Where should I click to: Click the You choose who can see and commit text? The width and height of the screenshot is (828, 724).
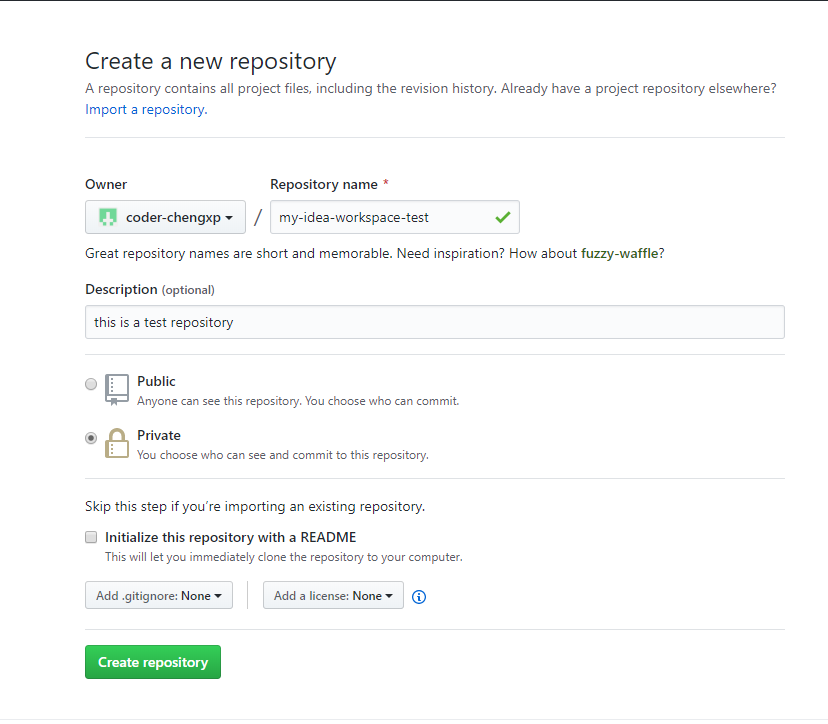(x=283, y=455)
